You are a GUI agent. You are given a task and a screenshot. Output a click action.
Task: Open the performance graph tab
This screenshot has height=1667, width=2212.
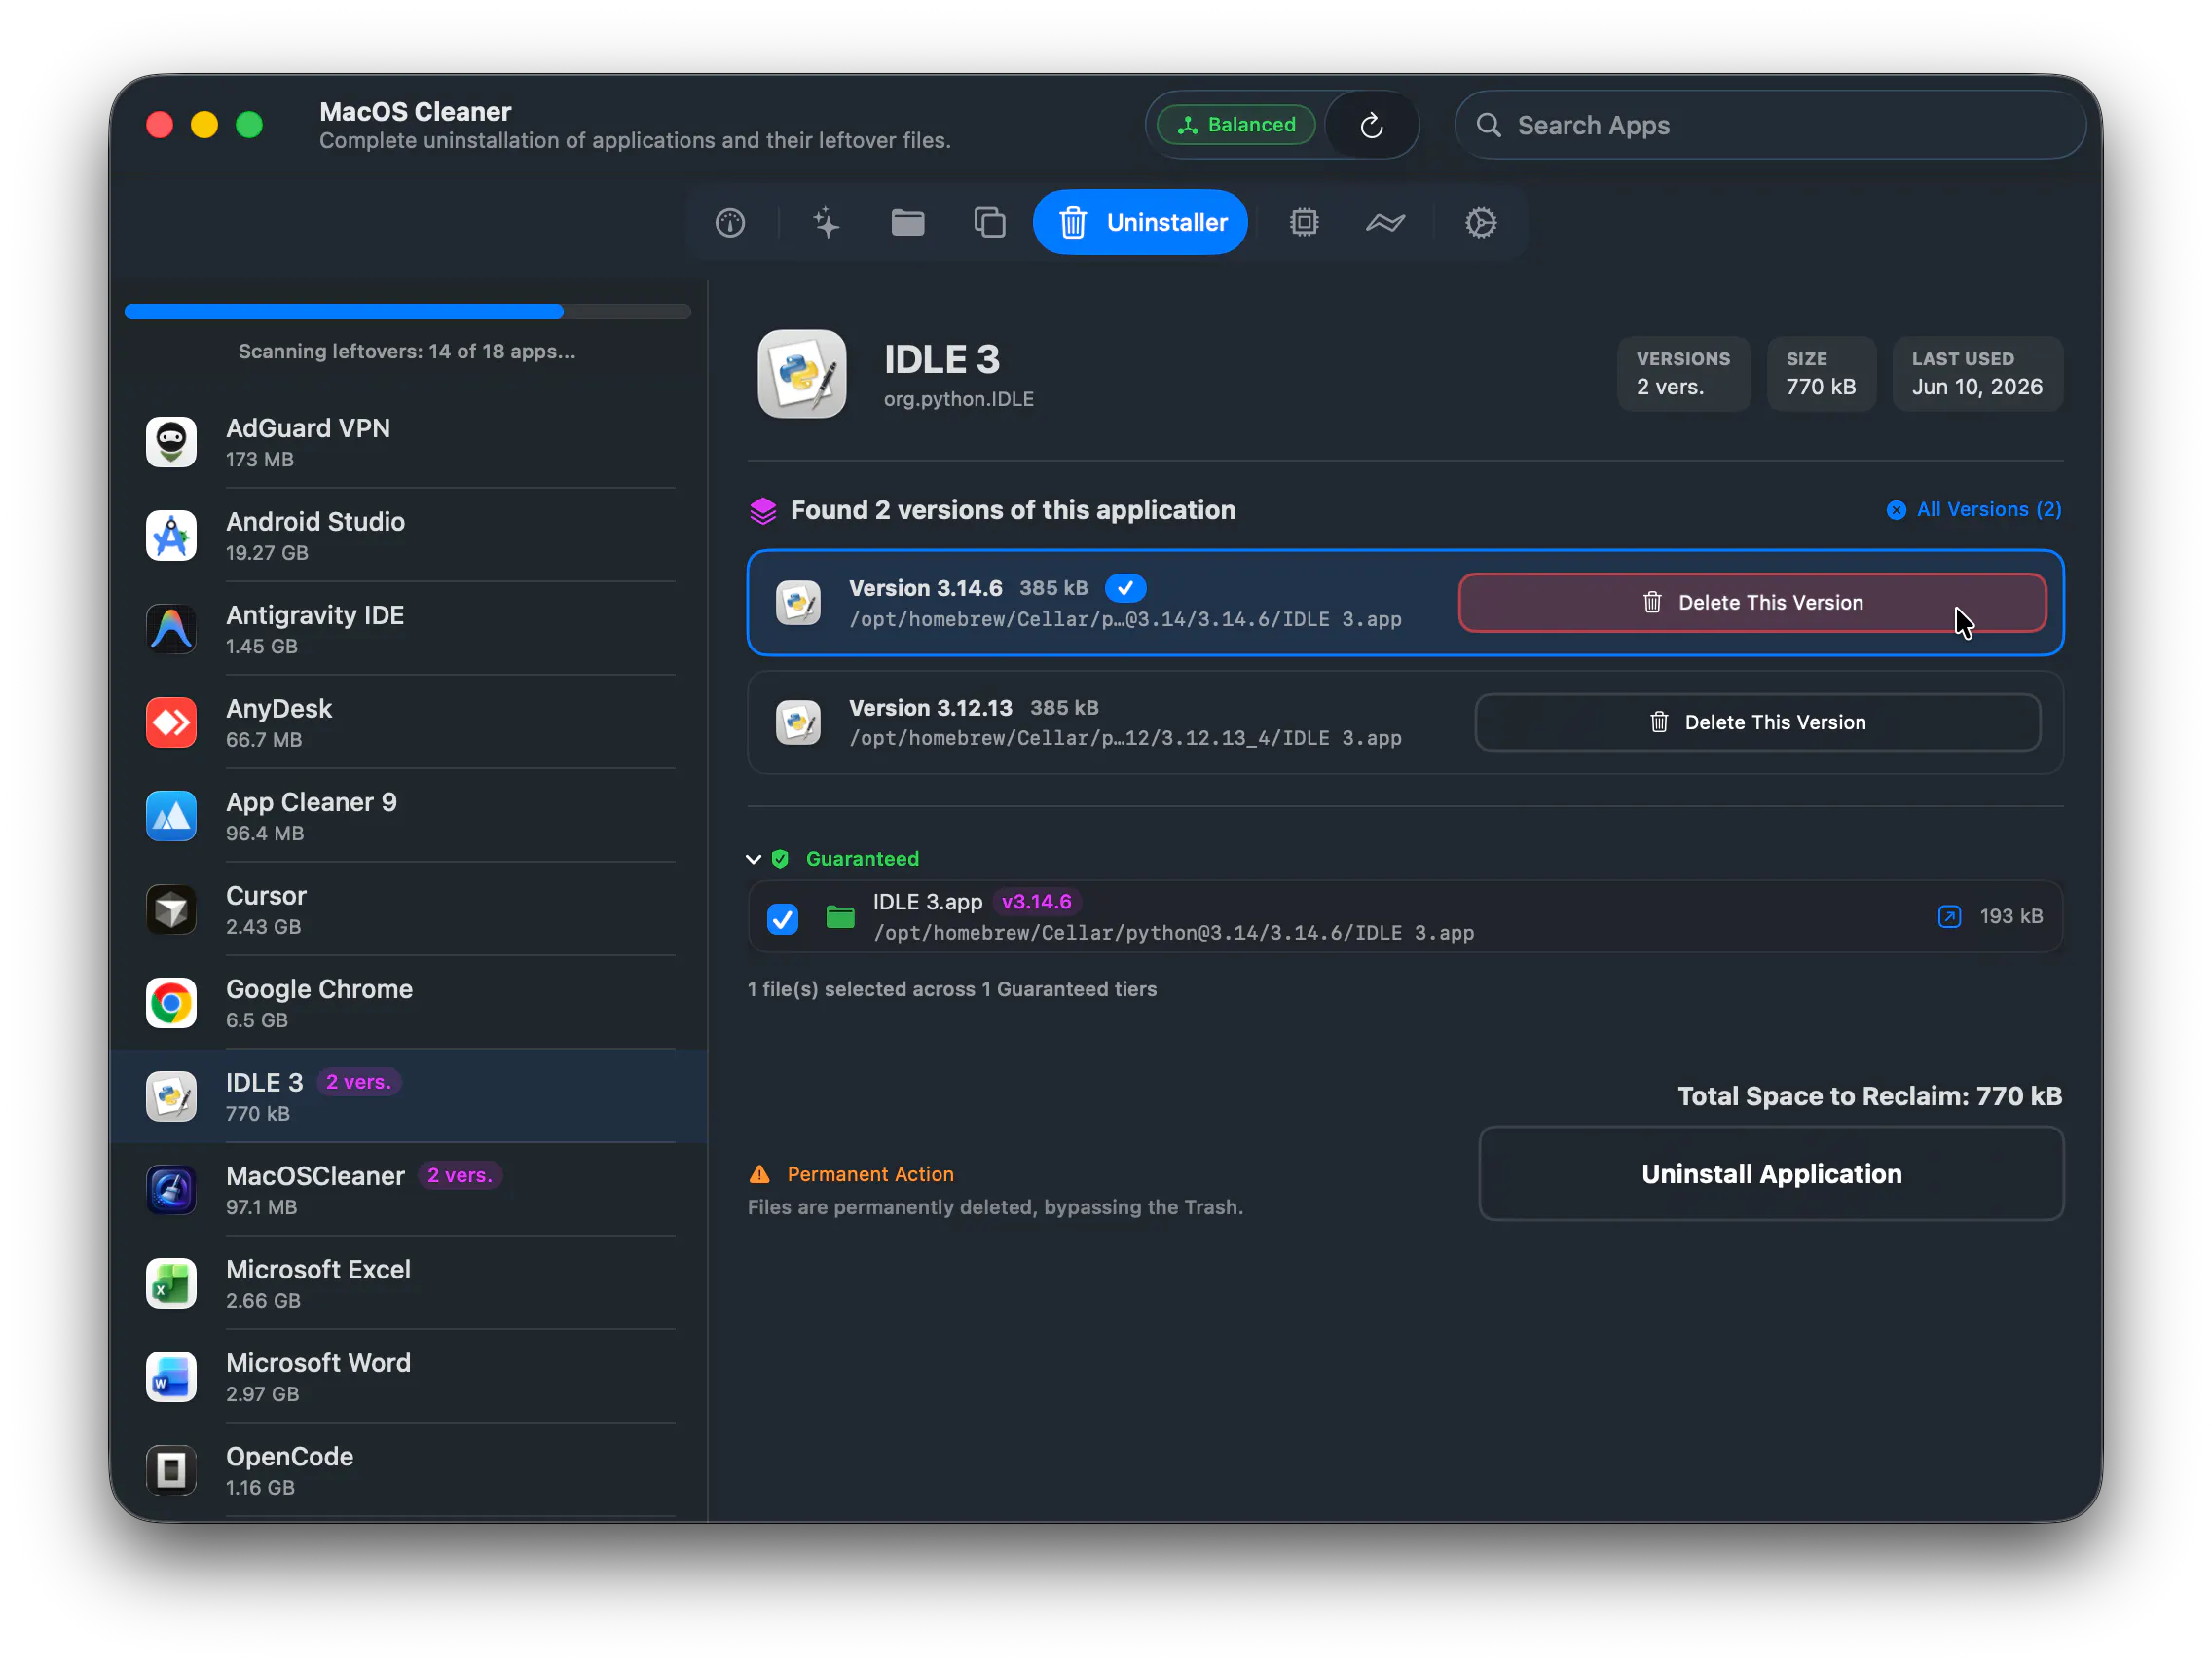tap(1386, 222)
